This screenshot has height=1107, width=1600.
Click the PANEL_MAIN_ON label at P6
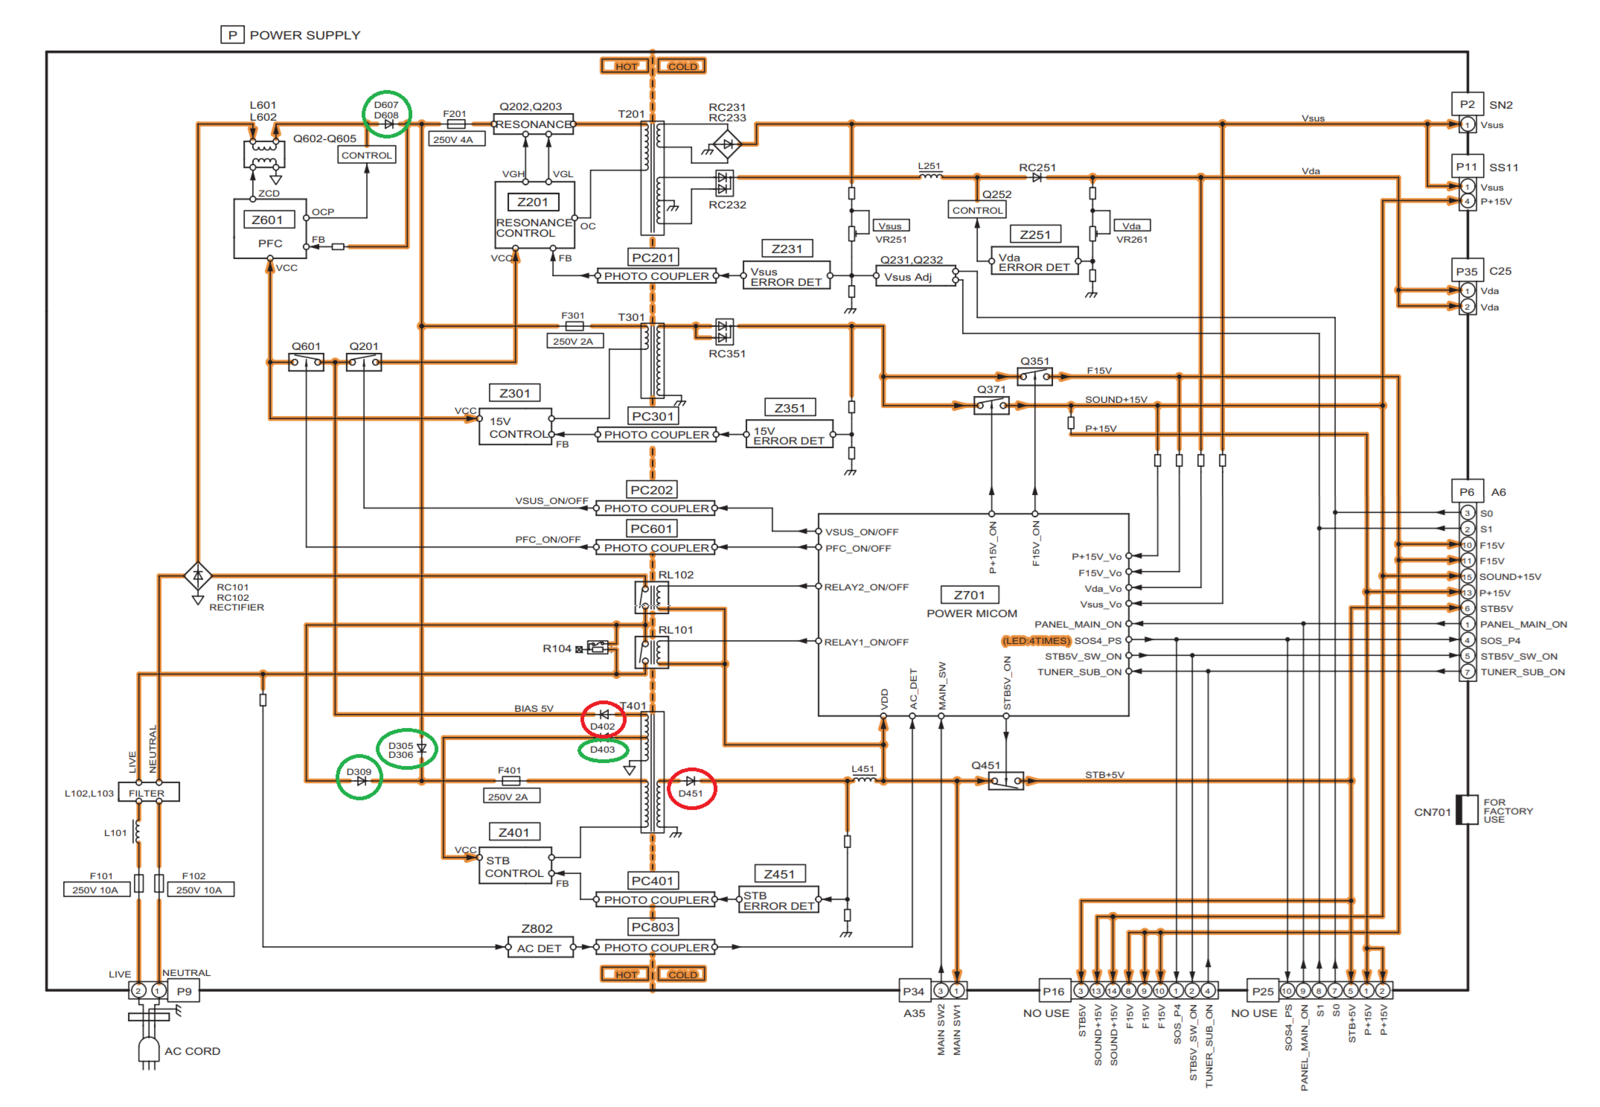coord(1523,625)
